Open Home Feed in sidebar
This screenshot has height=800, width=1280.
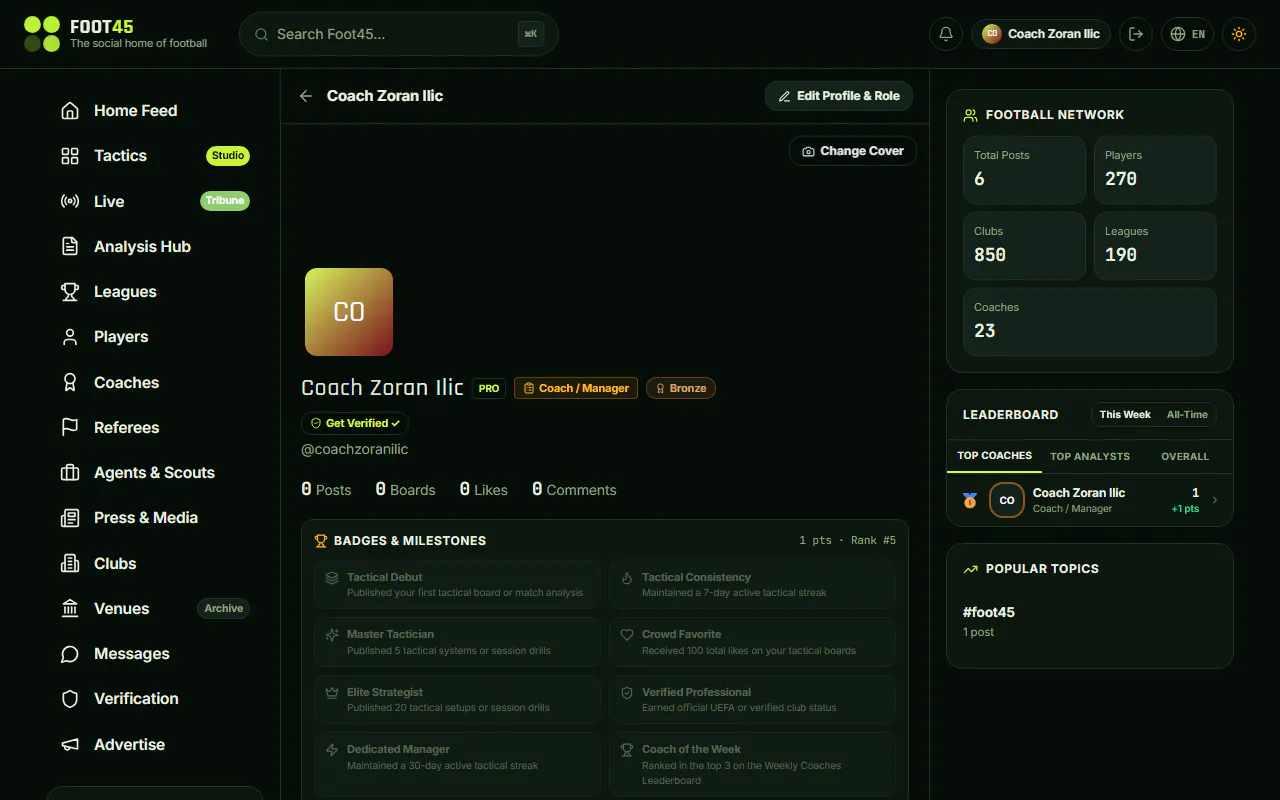tap(155, 111)
